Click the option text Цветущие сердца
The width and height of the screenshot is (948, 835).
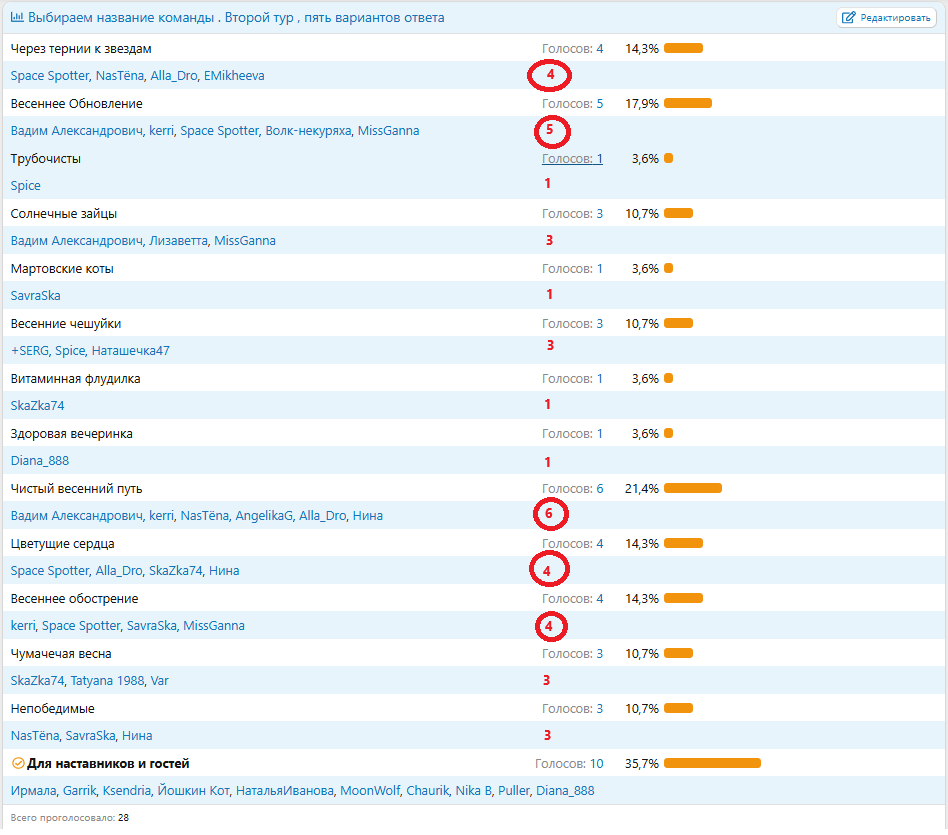(62, 544)
